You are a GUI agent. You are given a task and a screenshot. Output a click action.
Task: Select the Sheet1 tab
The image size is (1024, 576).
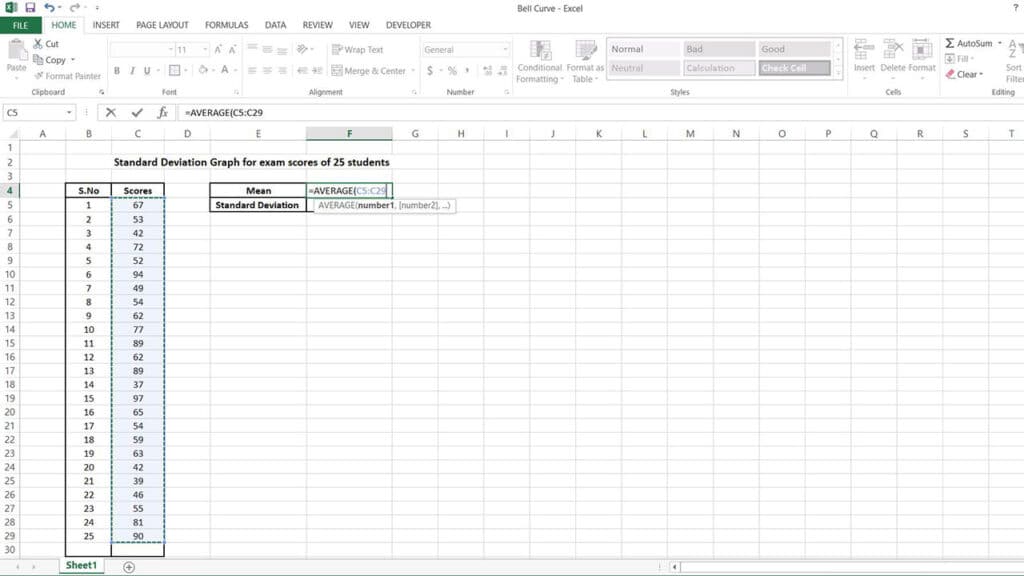(x=80, y=565)
